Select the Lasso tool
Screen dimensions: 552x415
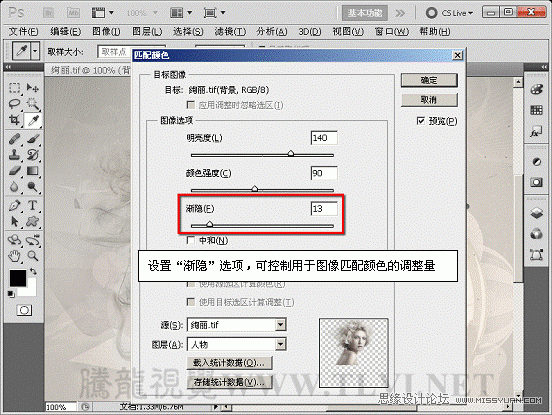pos(14,103)
